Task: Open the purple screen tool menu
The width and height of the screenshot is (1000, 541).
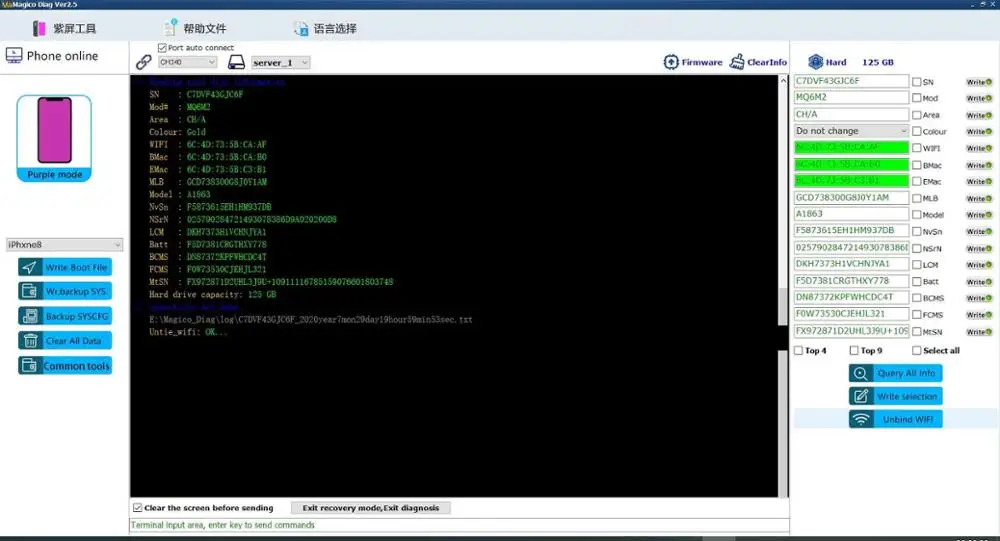Action: tap(64, 29)
